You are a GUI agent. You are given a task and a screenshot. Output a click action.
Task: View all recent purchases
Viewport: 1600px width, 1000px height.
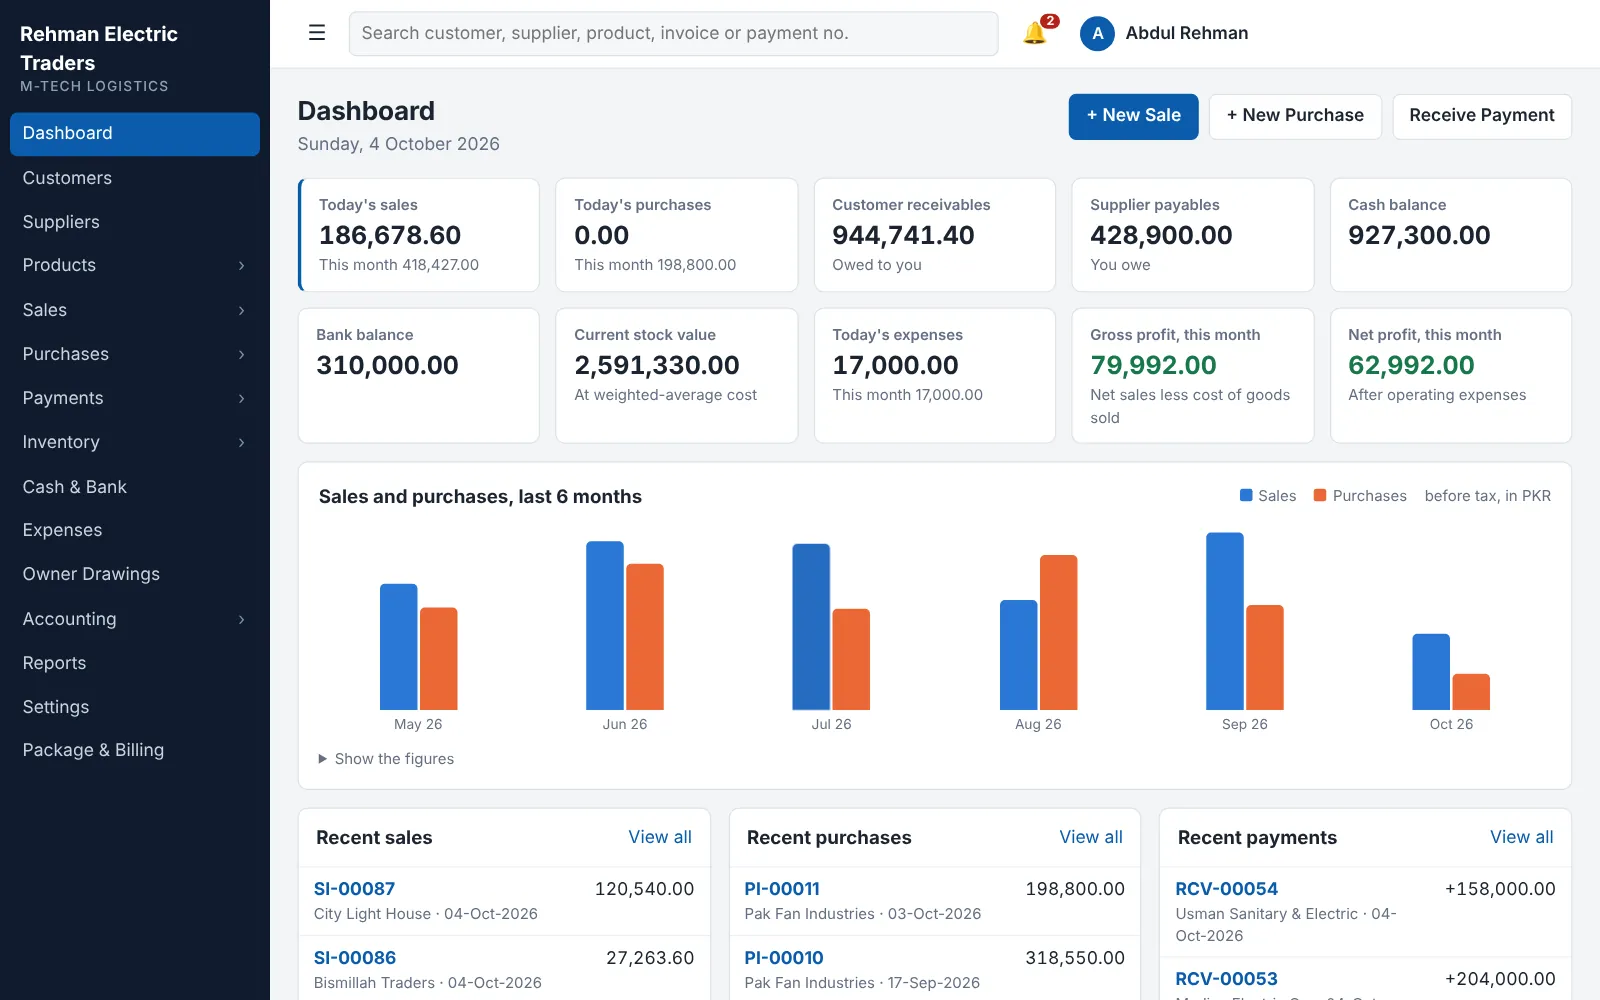[x=1091, y=837]
